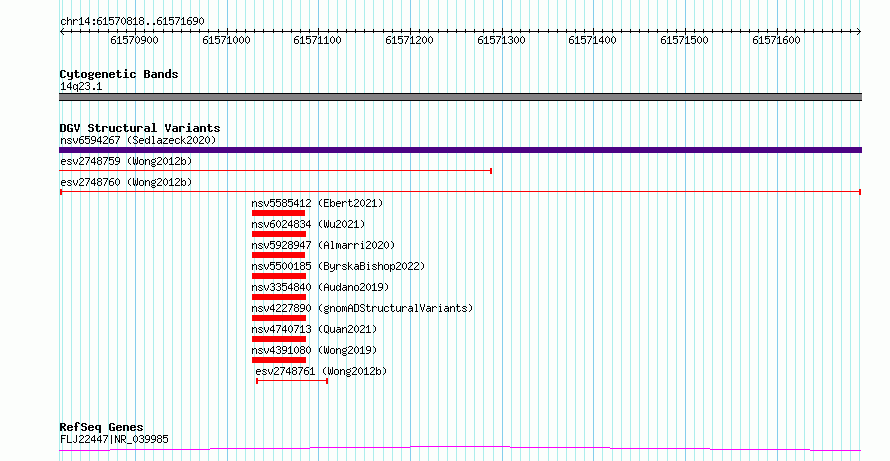Open esv2748759 (Wong2012b) variant label
The width and height of the screenshot is (890, 461).
[126, 161]
